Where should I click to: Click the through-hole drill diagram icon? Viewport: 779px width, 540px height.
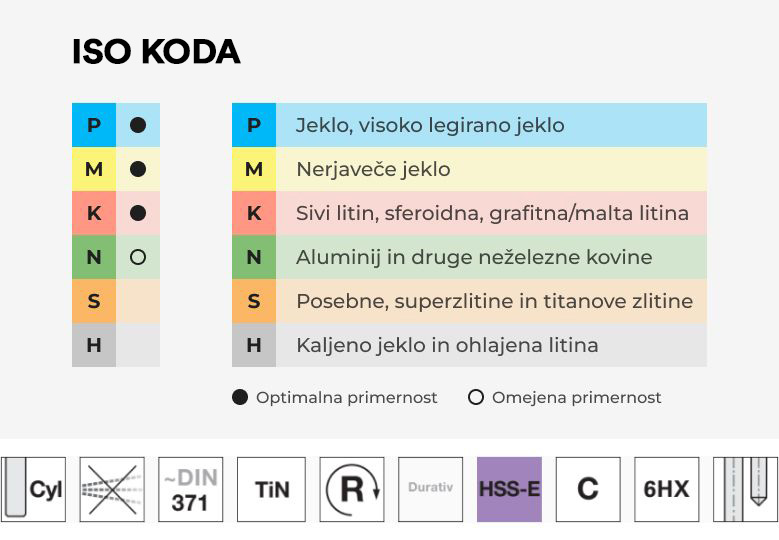coord(745,489)
